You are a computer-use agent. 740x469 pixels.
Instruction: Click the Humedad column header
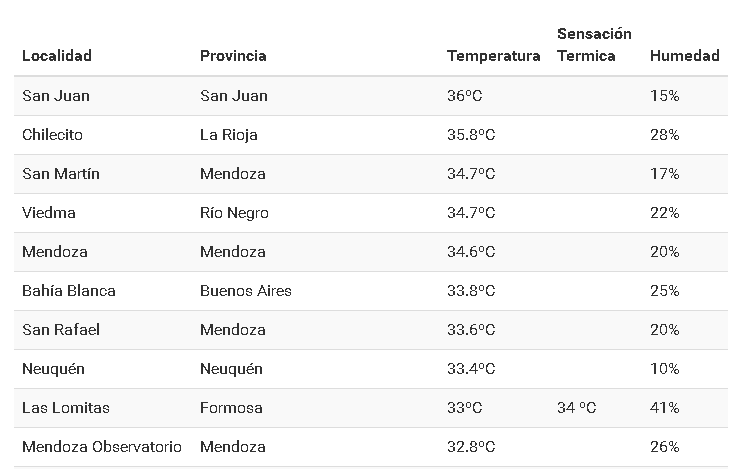coord(684,56)
